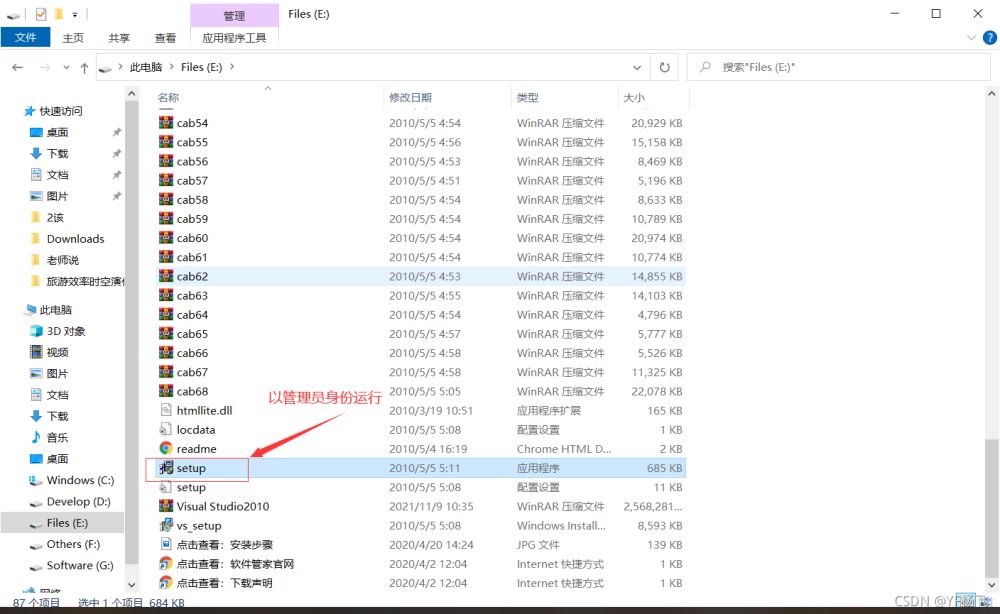This screenshot has width=1000, height=614.
Task: Select the Visual Studio2010 archive icon
Action: 166,506
